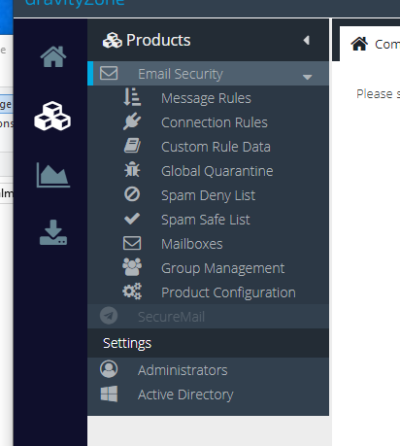The height and width of the screenshot is (446, 400).
Task: Open SecureMail product item
Action: [x=208, y=316]
